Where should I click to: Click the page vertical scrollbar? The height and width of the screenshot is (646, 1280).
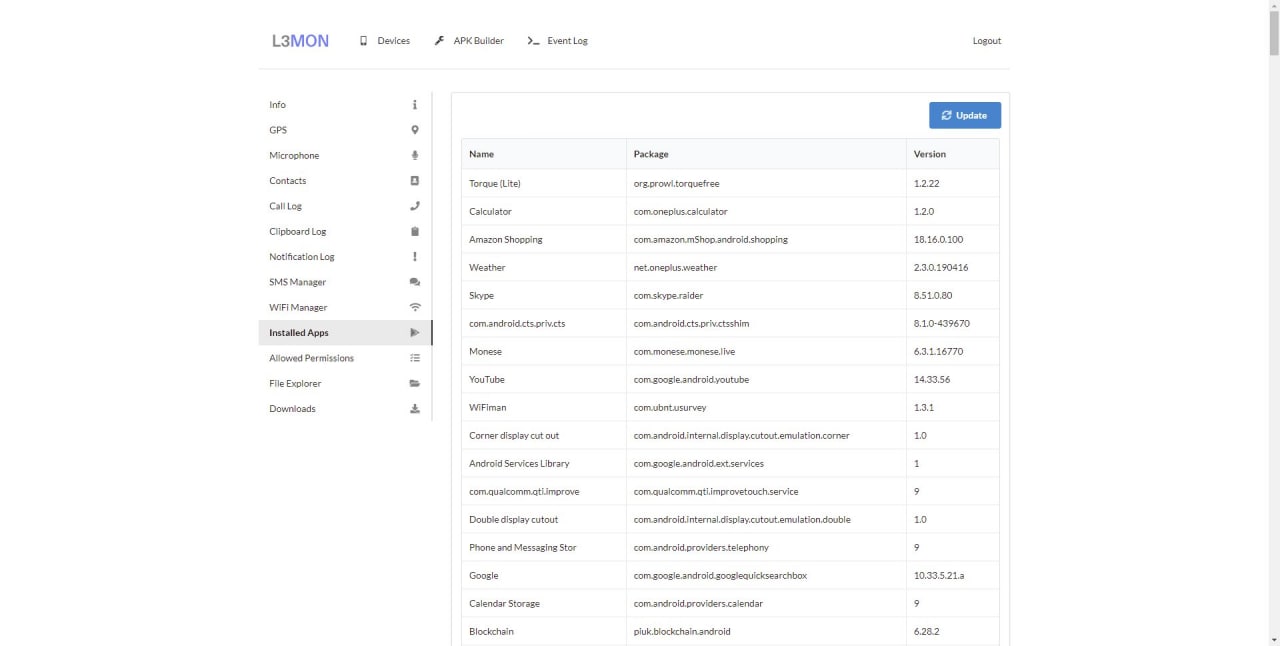coord(1273,300)
